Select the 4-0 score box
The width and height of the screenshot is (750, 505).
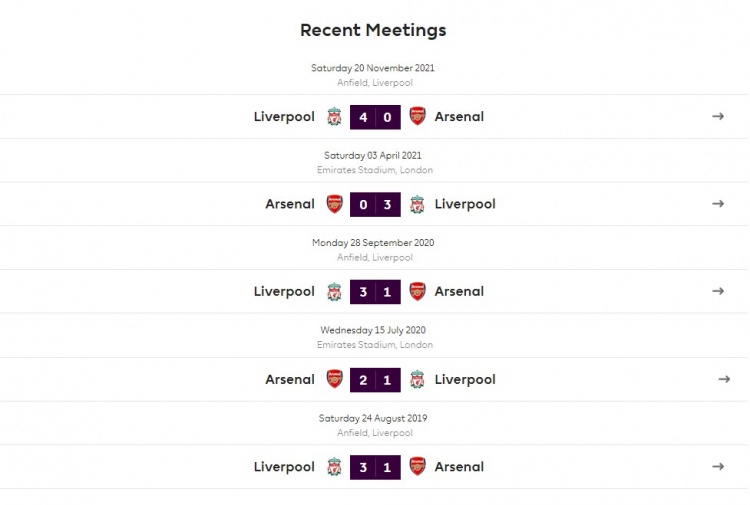pos(375,117)
